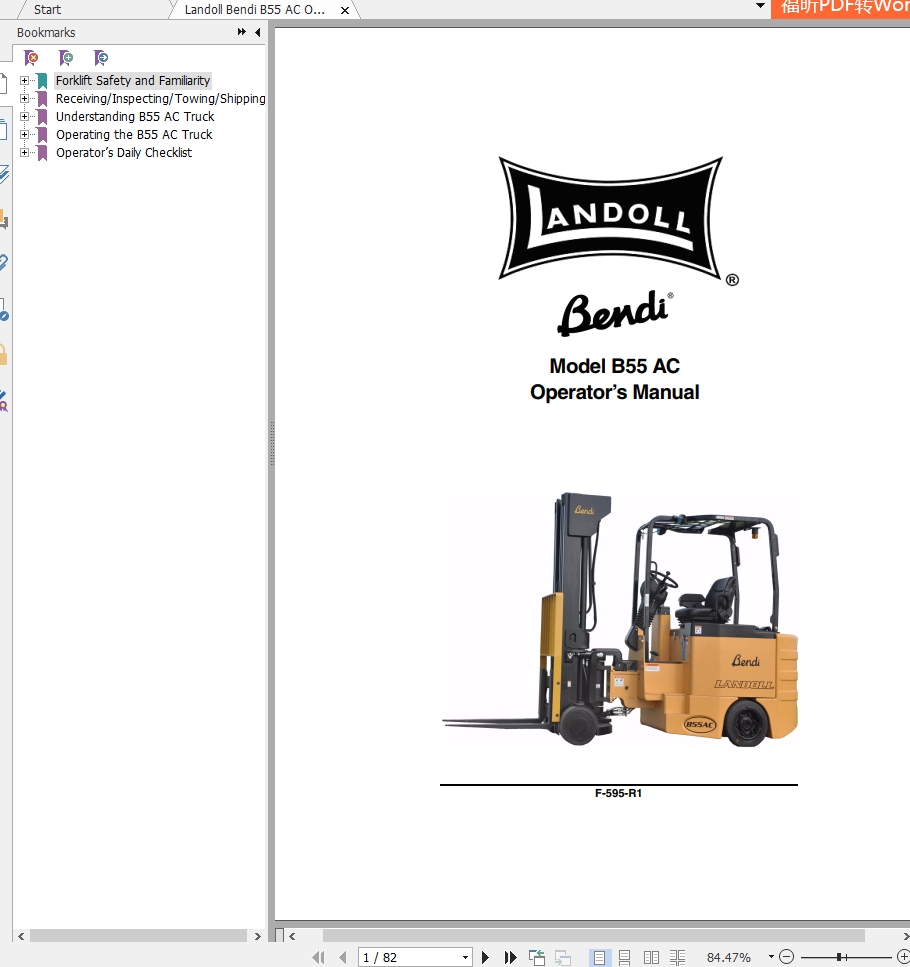Expand all bookmarks with double-arrow icon
The image size is (910, 967).
242,32
